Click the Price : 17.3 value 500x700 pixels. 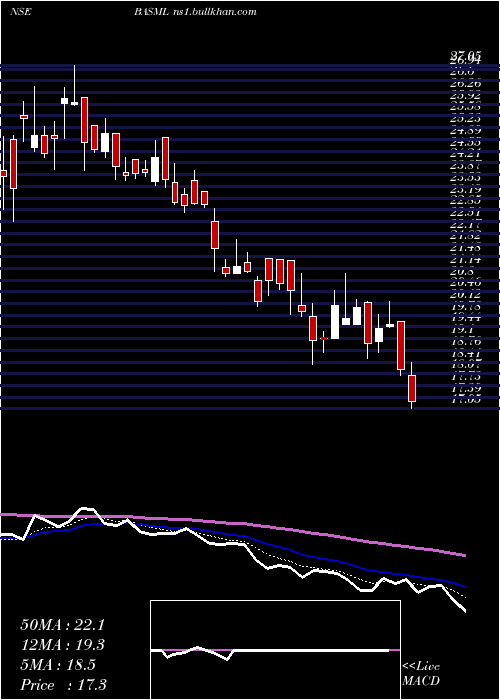point(63,685)
